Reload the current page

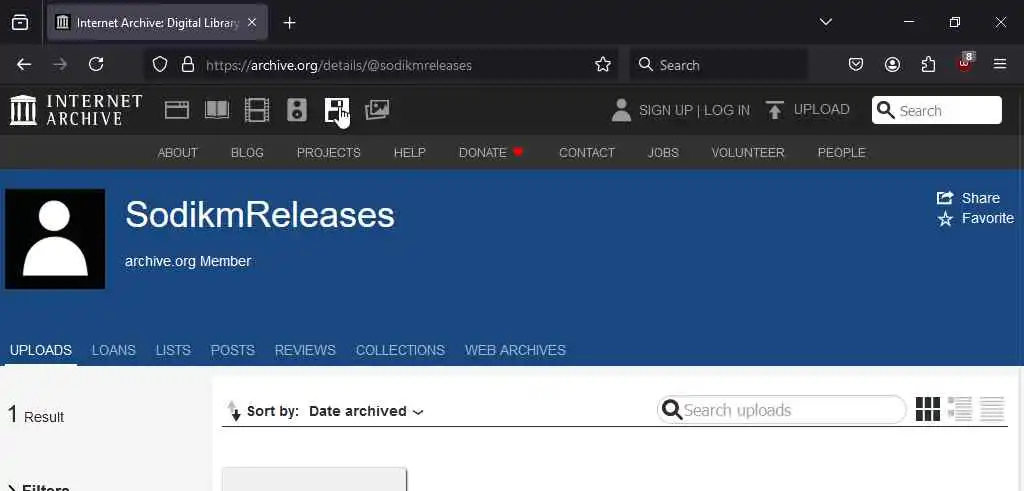tap(96, 64)
